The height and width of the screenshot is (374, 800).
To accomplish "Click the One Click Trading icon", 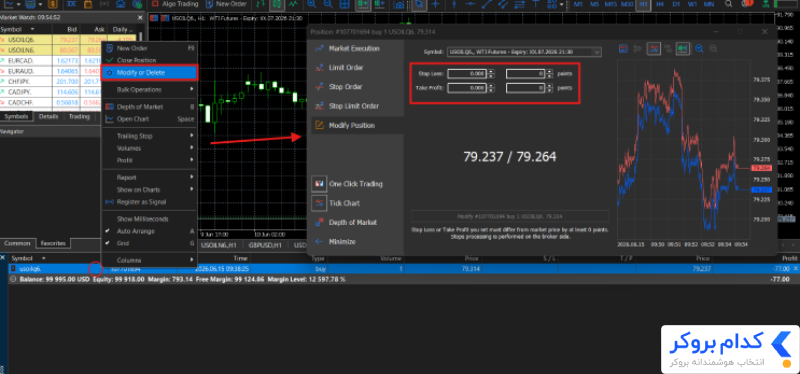I will click(x=320, y=184).
